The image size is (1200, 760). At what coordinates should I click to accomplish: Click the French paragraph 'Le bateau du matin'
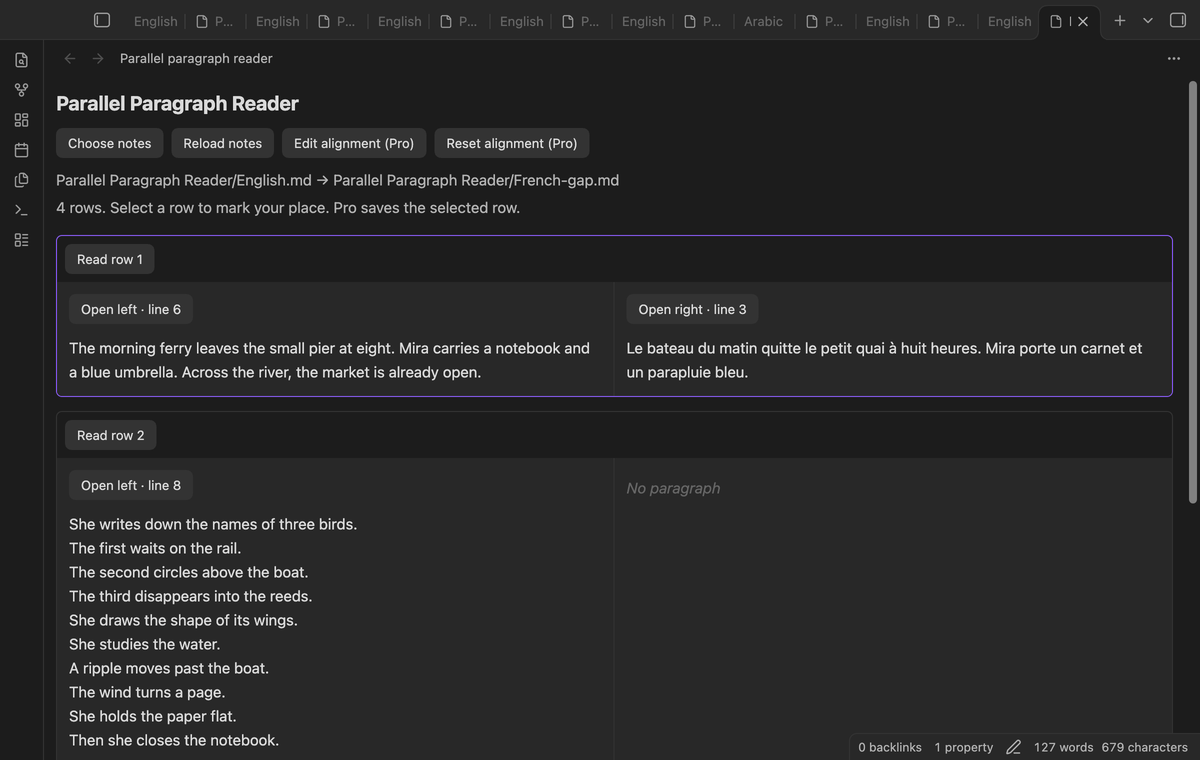point(884,360)
